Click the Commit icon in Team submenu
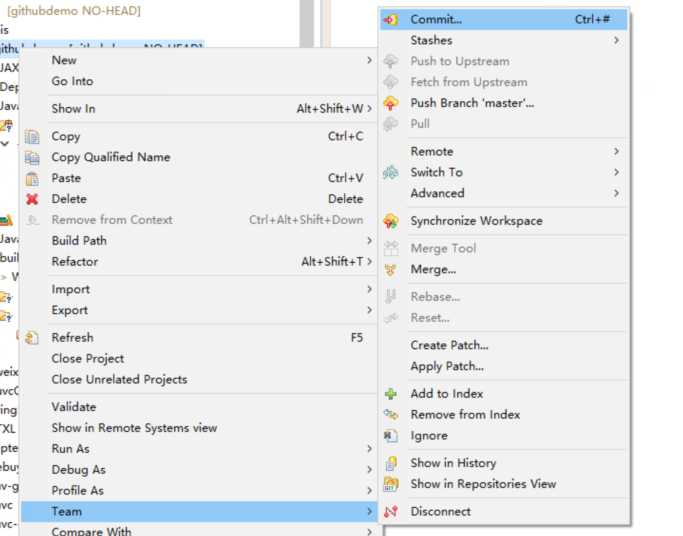This screenshot has width=683, height=536. click(x=391, y=19)
